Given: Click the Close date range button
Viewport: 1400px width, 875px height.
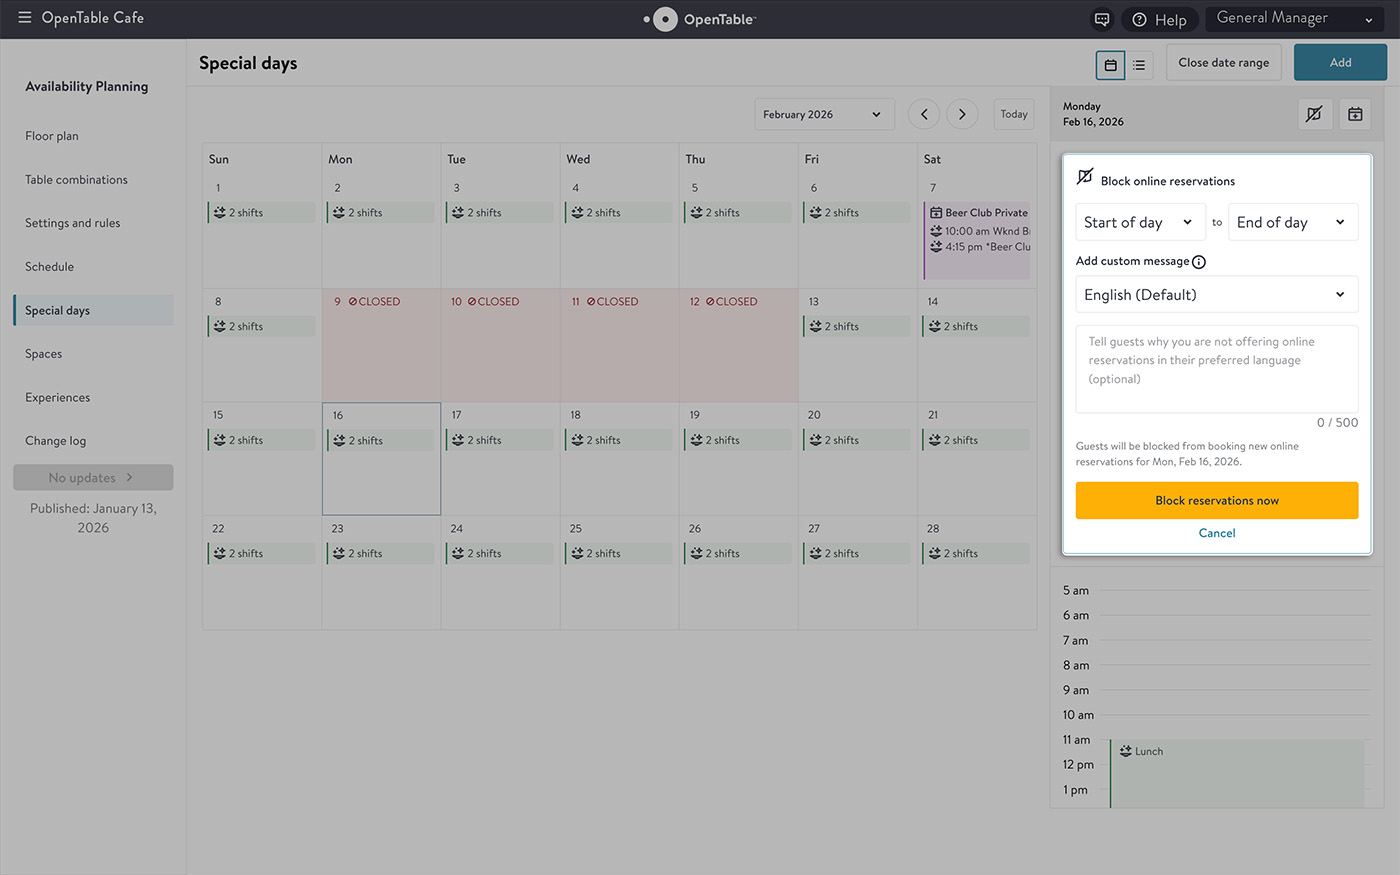Looking at the screenshot, I should [x=1223, y=62].
